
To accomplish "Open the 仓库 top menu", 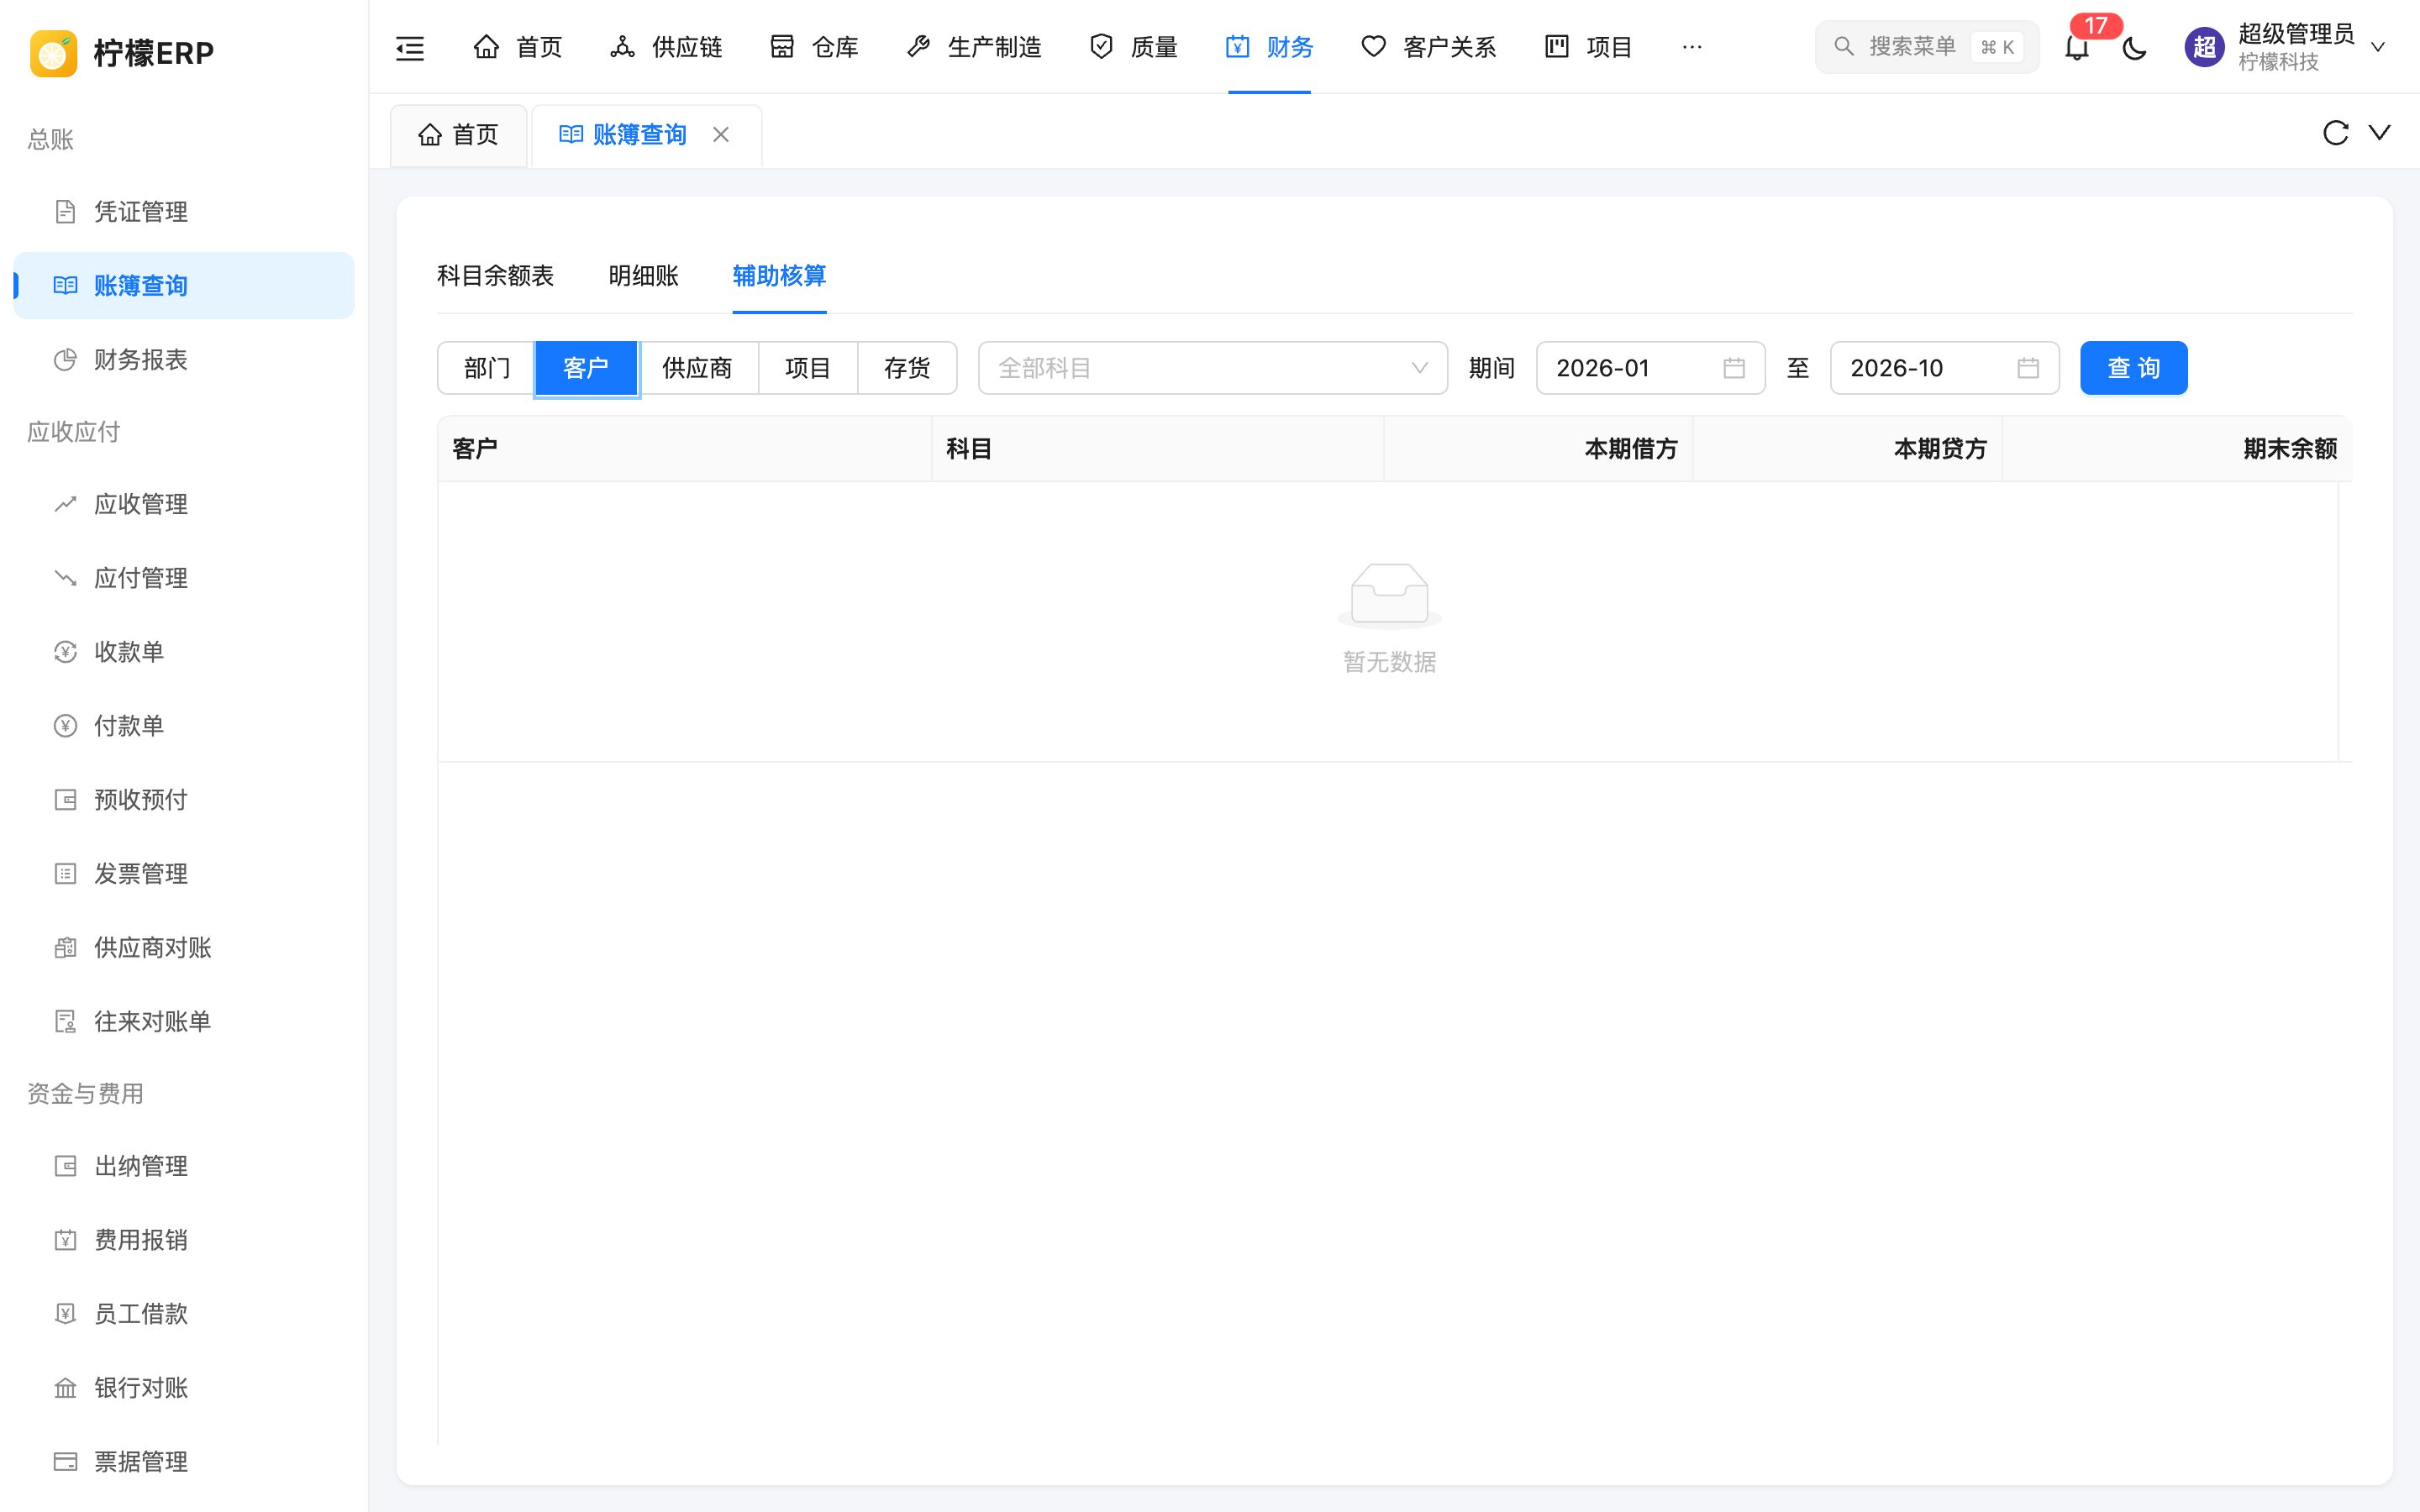I will (814, 47).
